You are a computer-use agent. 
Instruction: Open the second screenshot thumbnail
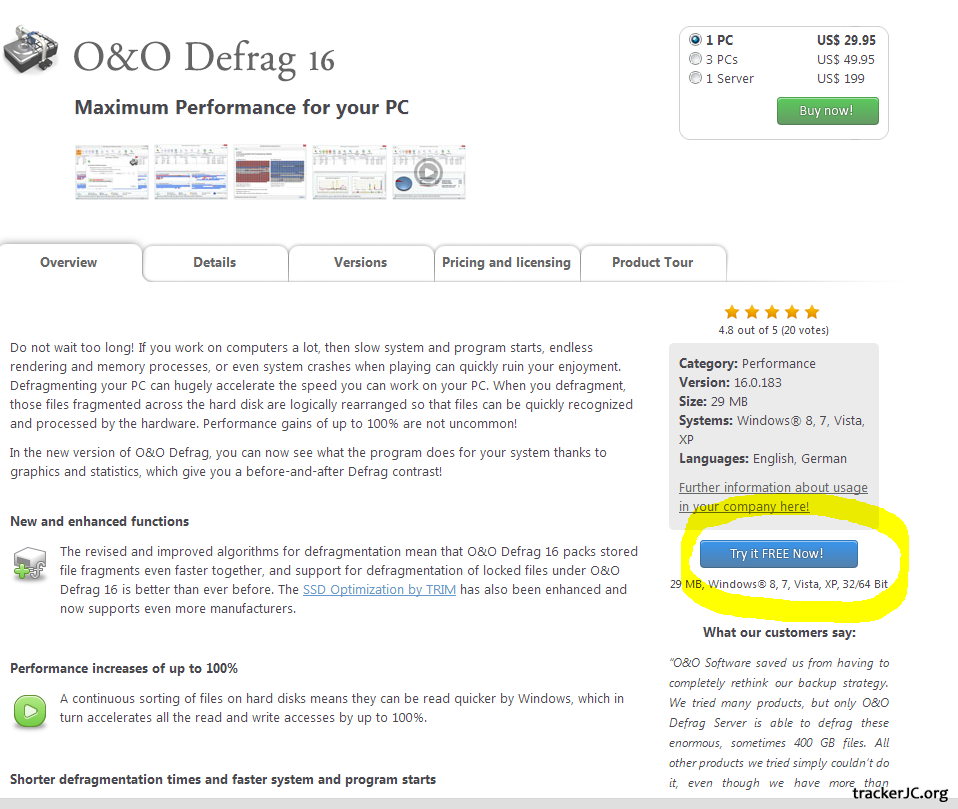190,172
